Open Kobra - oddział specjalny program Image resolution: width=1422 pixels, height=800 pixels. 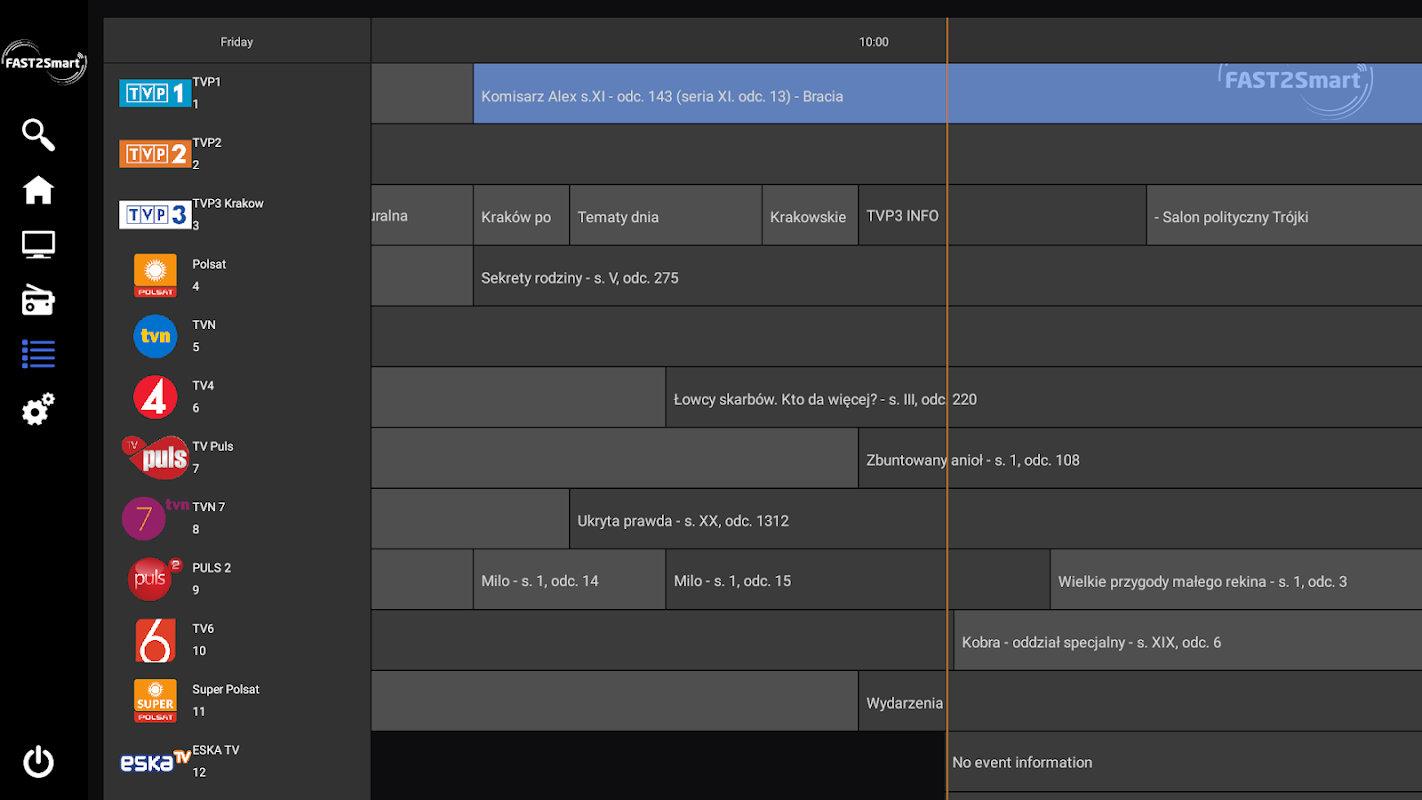[x=1188, y=640]
